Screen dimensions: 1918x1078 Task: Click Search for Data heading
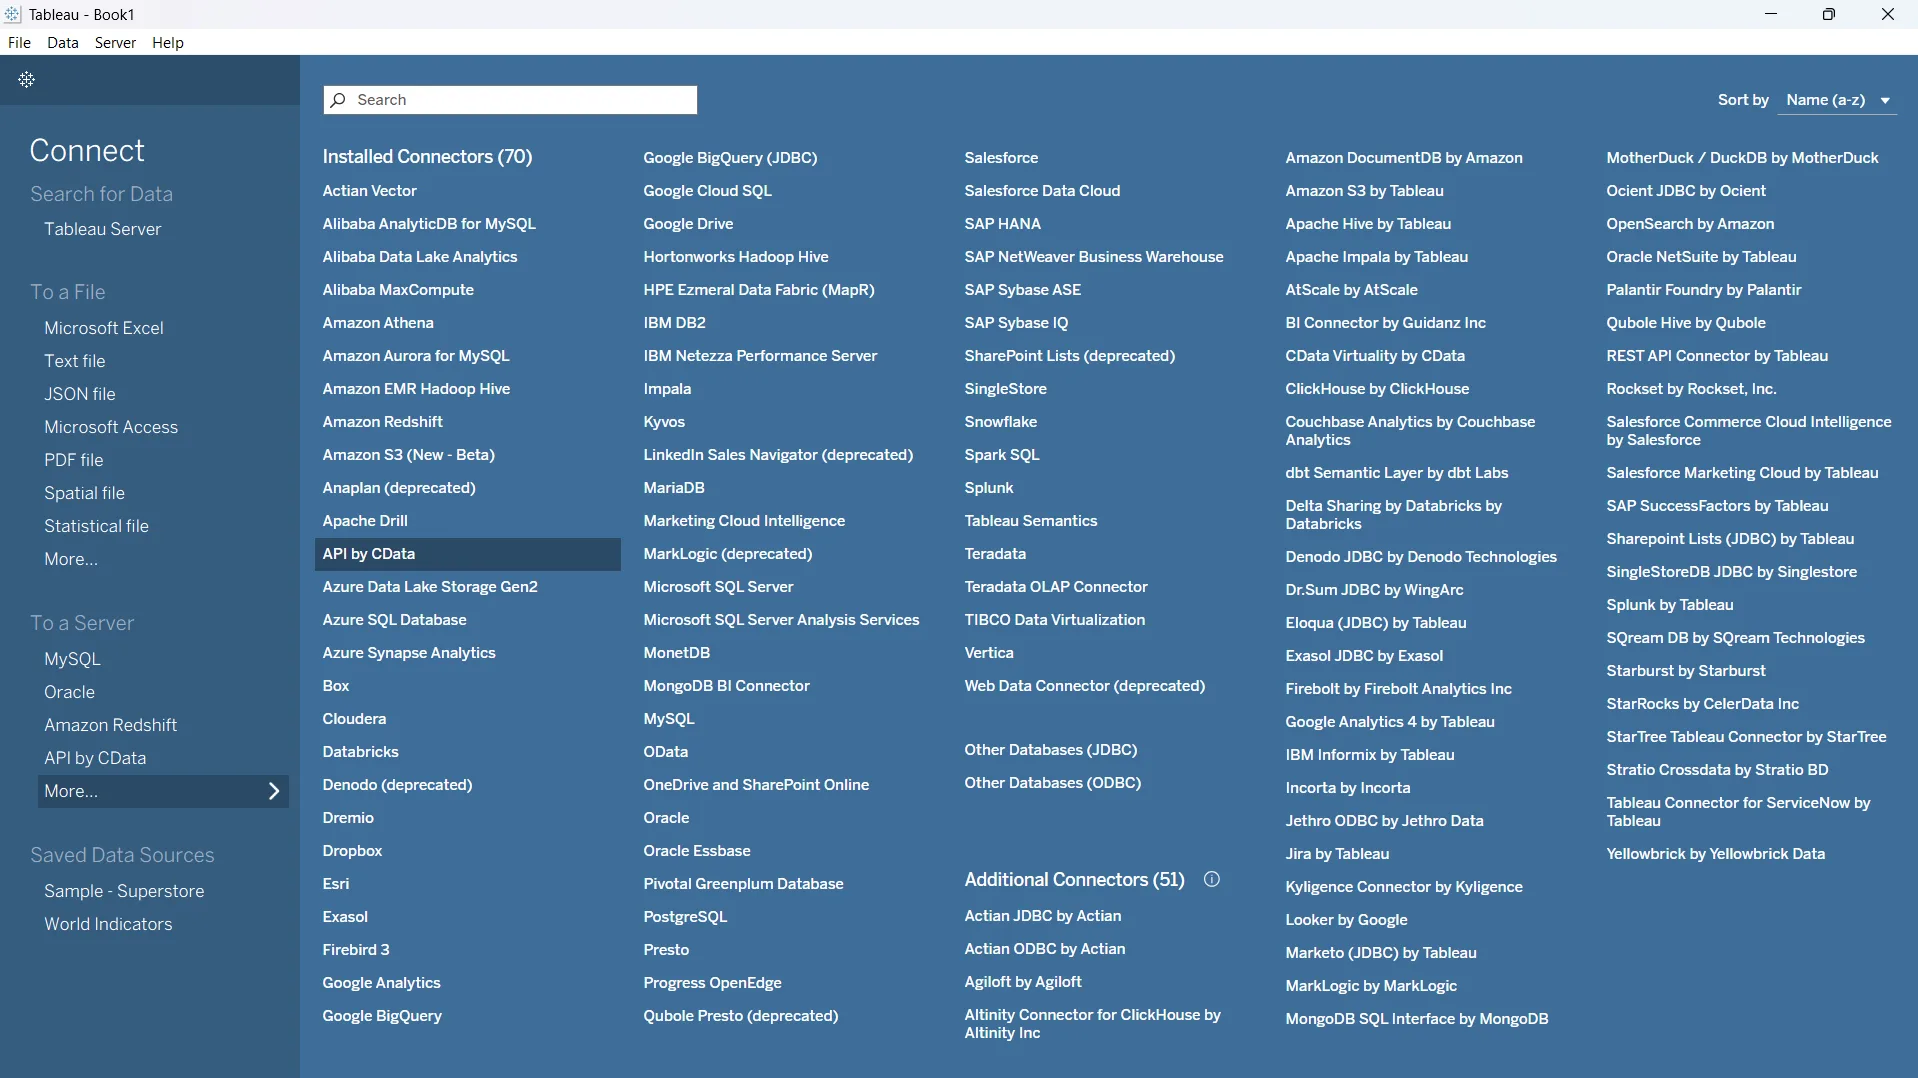101,194
